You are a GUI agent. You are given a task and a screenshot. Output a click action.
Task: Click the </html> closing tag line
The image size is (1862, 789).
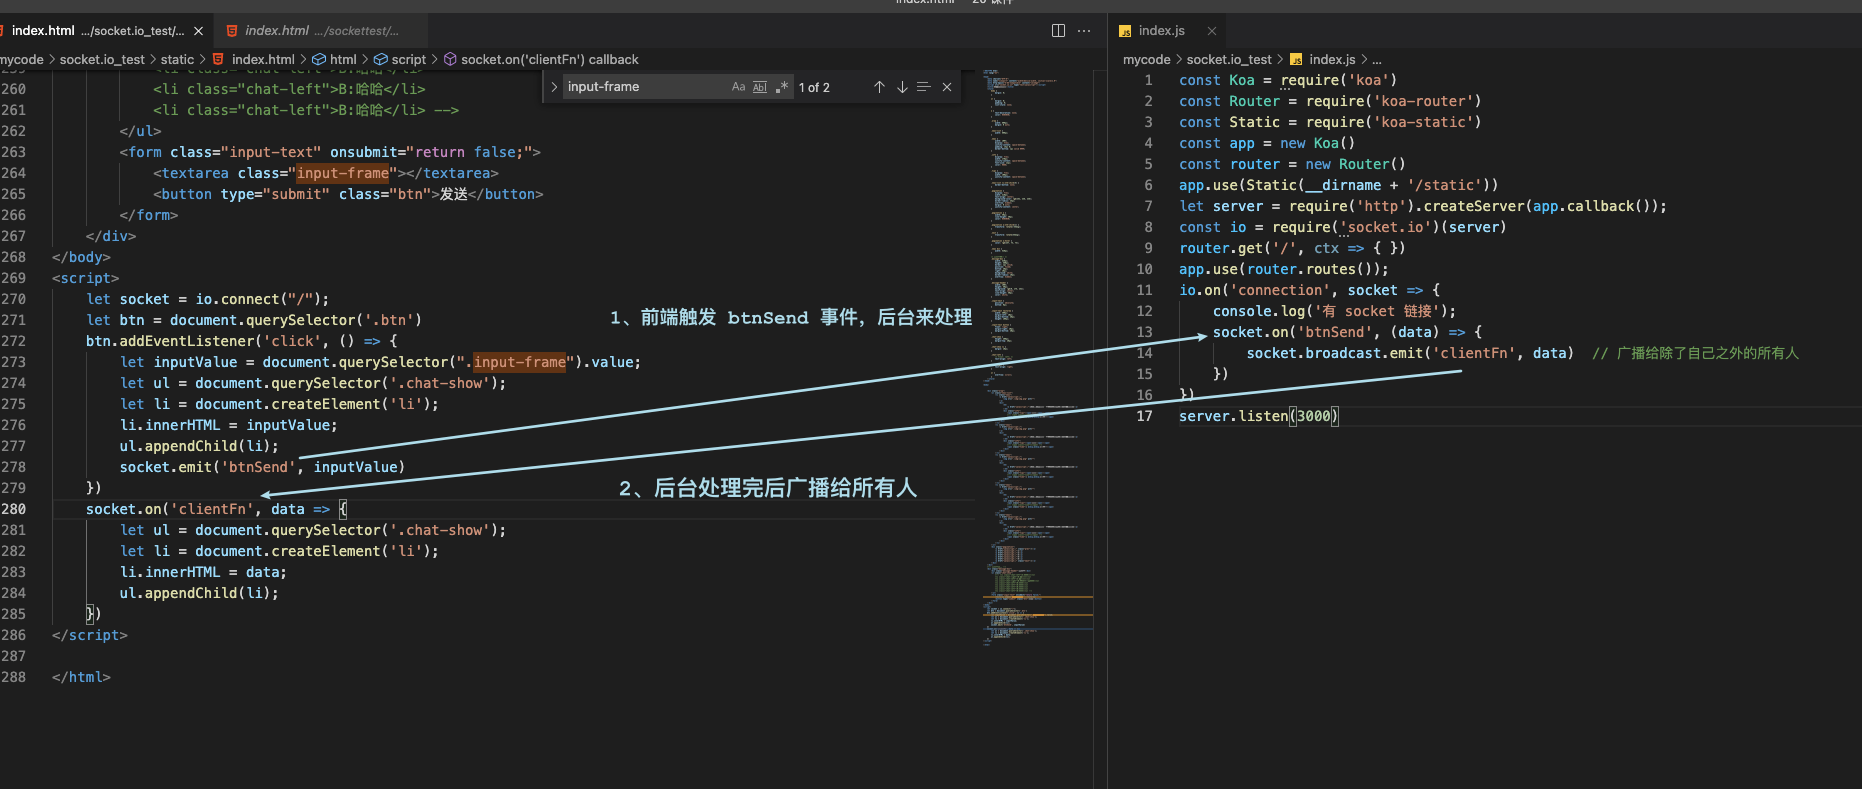point(81,677)
